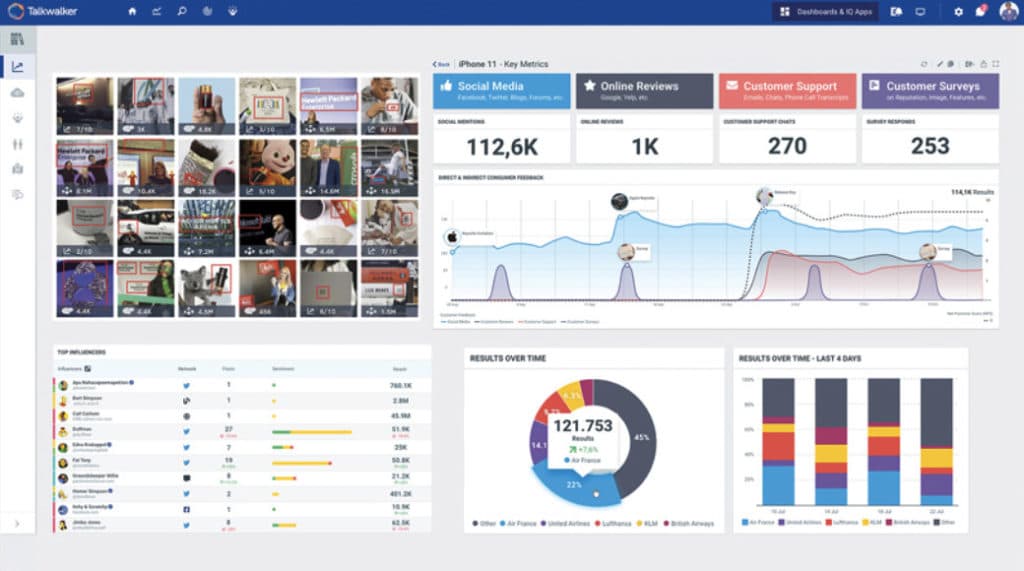
Task: Click the Back link beside iPhone 11 title
Action: [441, 64]
